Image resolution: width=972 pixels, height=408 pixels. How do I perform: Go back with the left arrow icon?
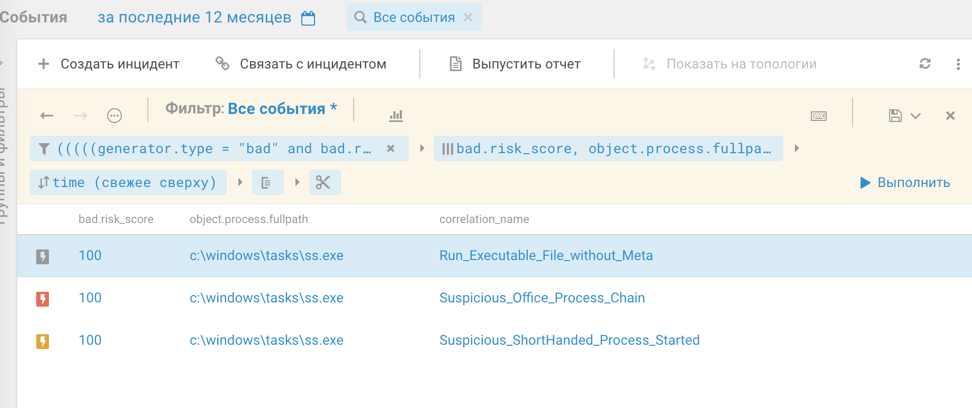(x=47, y=116)
